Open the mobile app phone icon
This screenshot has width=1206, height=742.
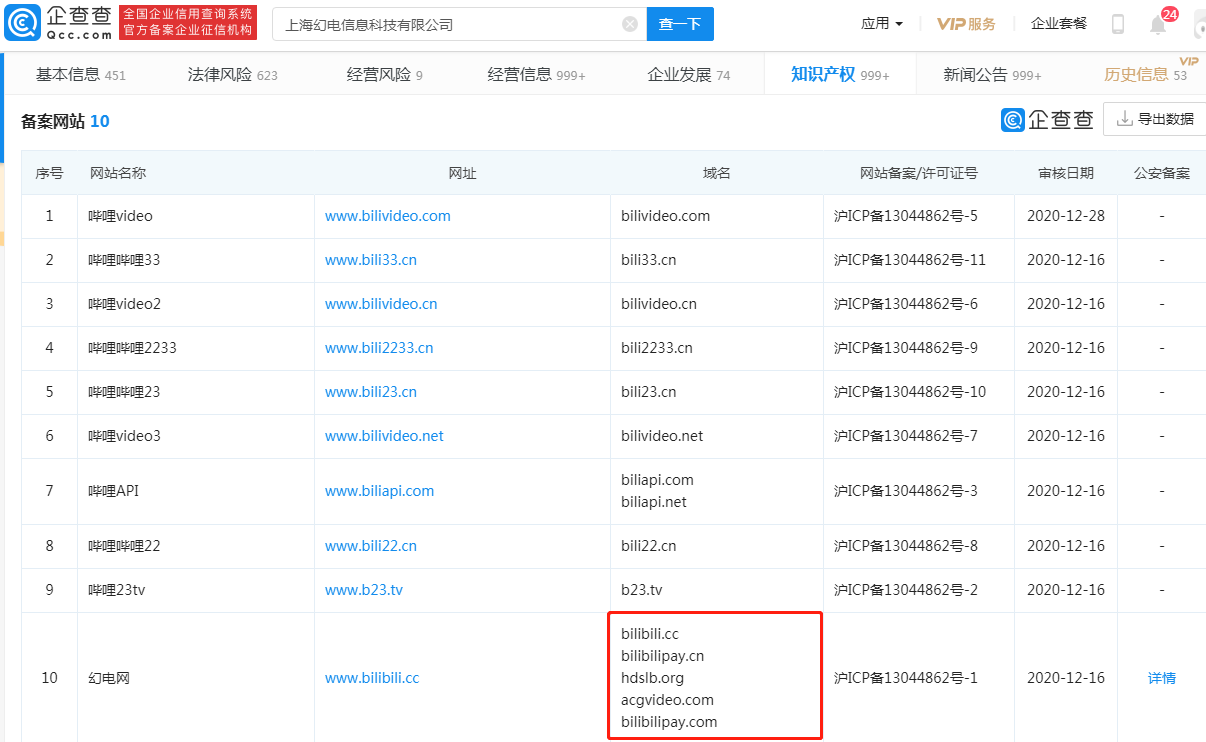[x=1118, y=24]
